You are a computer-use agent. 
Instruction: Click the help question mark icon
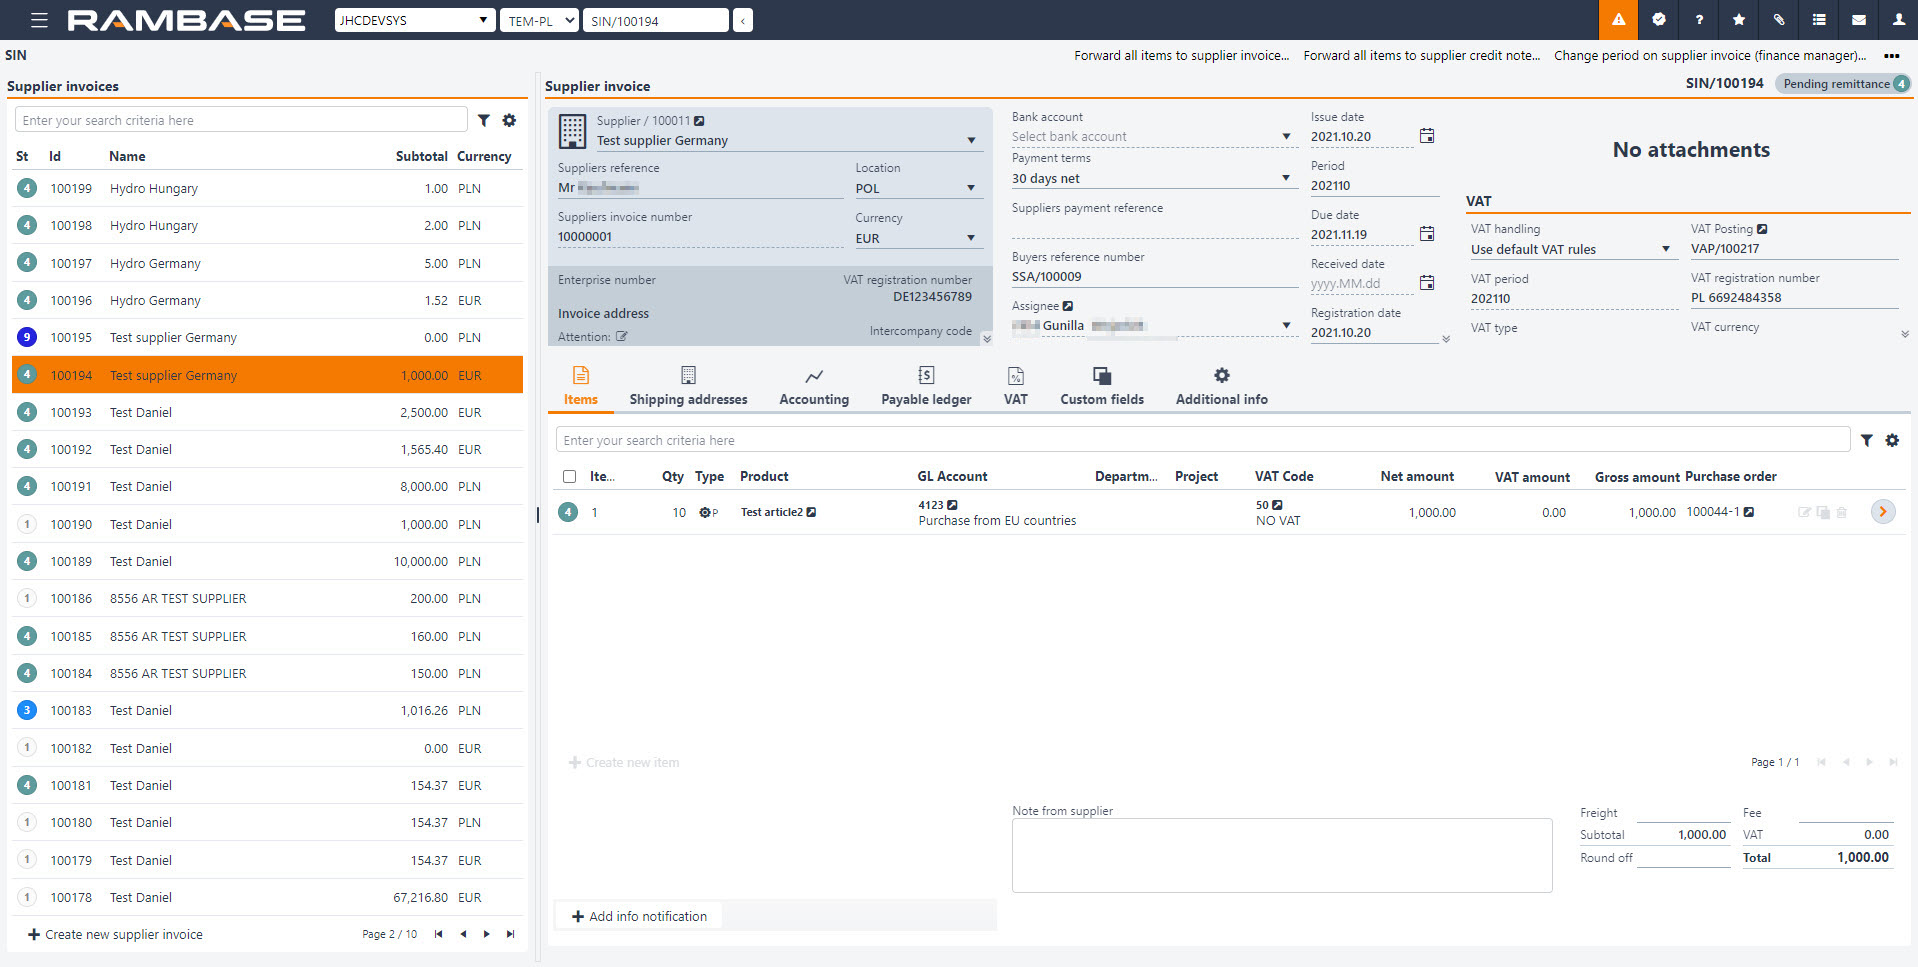tap(1699, 20)
